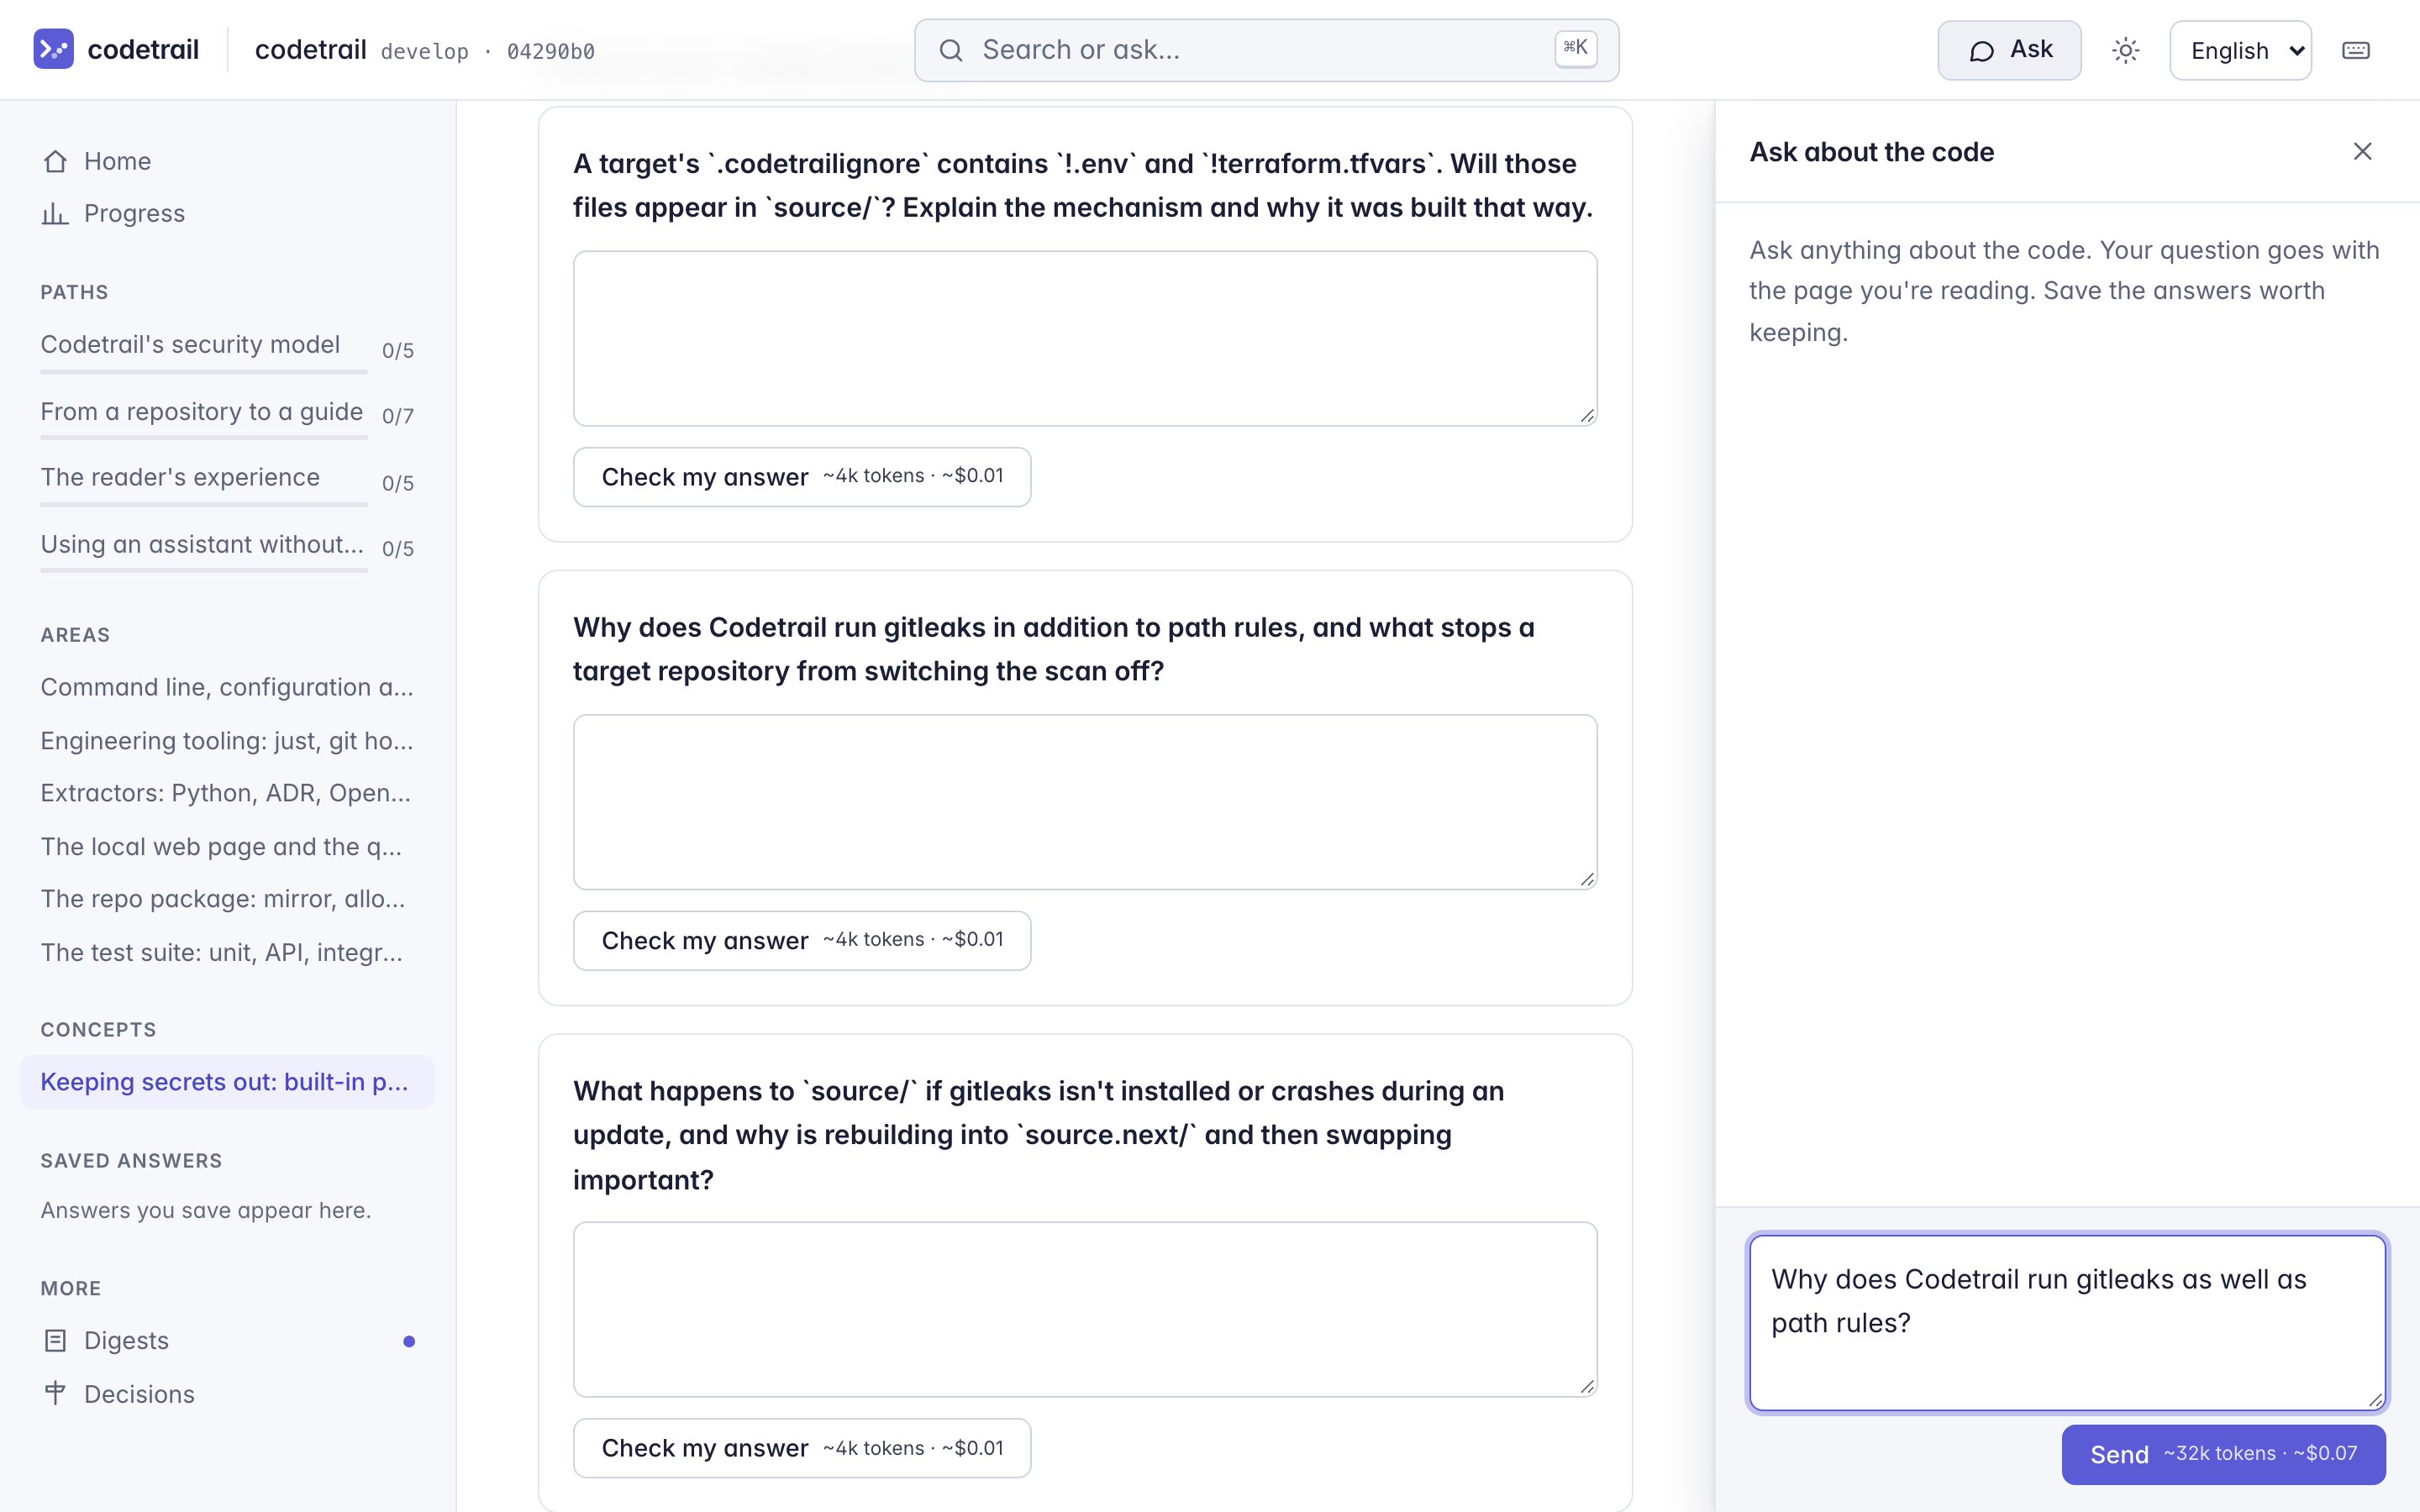Check my answer for source.next question
This screenshot has width=2420, height=1512.
tap(802, 1448)
